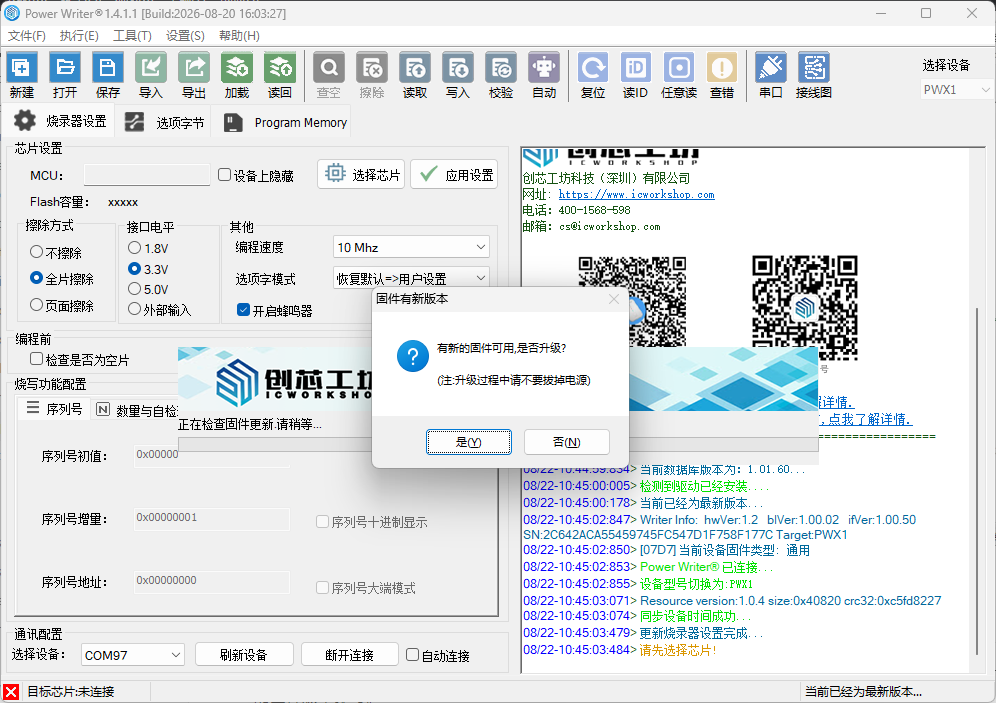The height and width of the screenshot is (703, 996).
Task: Disable 开启蜂鸣器 checkbox
Action: (243, 310)
